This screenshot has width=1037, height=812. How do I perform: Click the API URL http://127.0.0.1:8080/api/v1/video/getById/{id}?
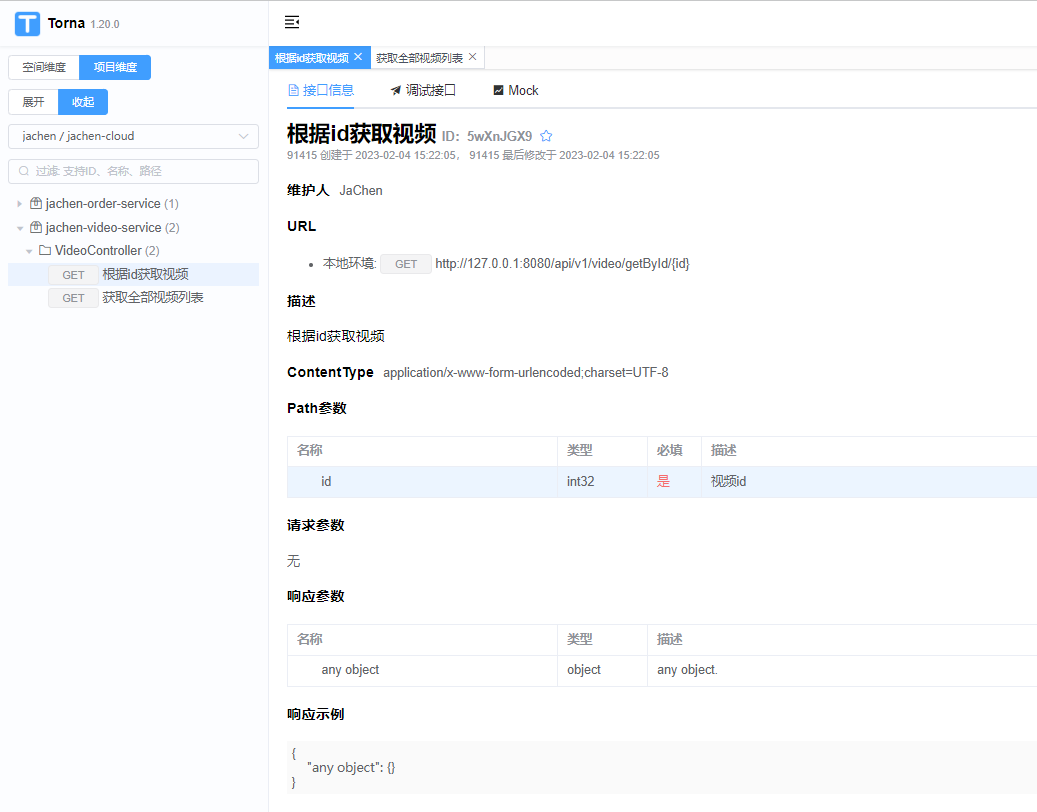point(562,264)
